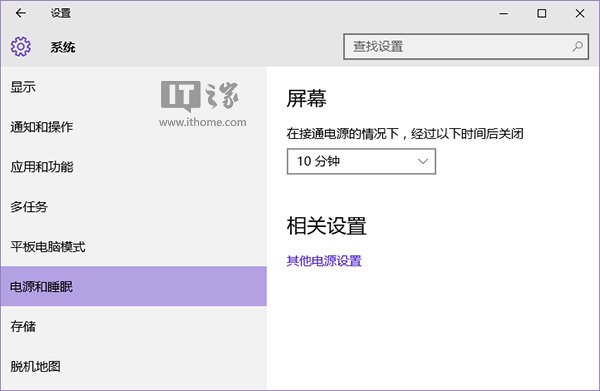Select 电源和睡眠 in sidebar
The width and height of the screenshot is (600, 391).
133,287
